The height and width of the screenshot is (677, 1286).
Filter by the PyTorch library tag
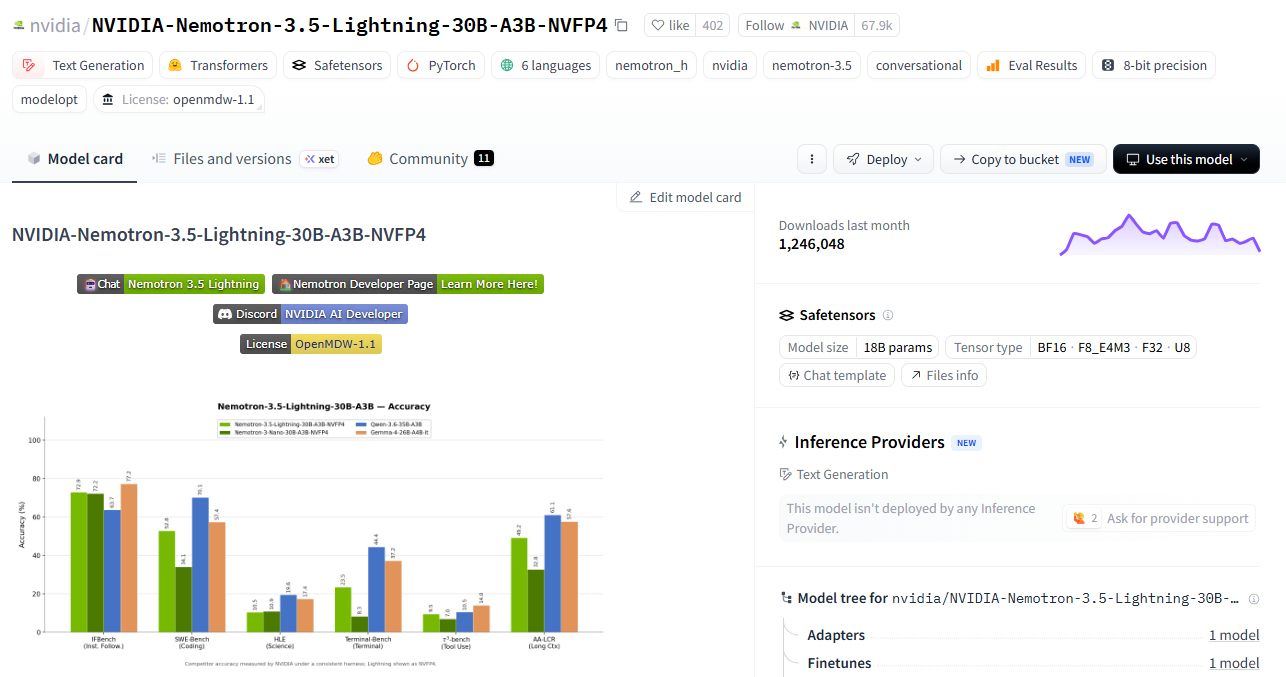pos(441,65)
